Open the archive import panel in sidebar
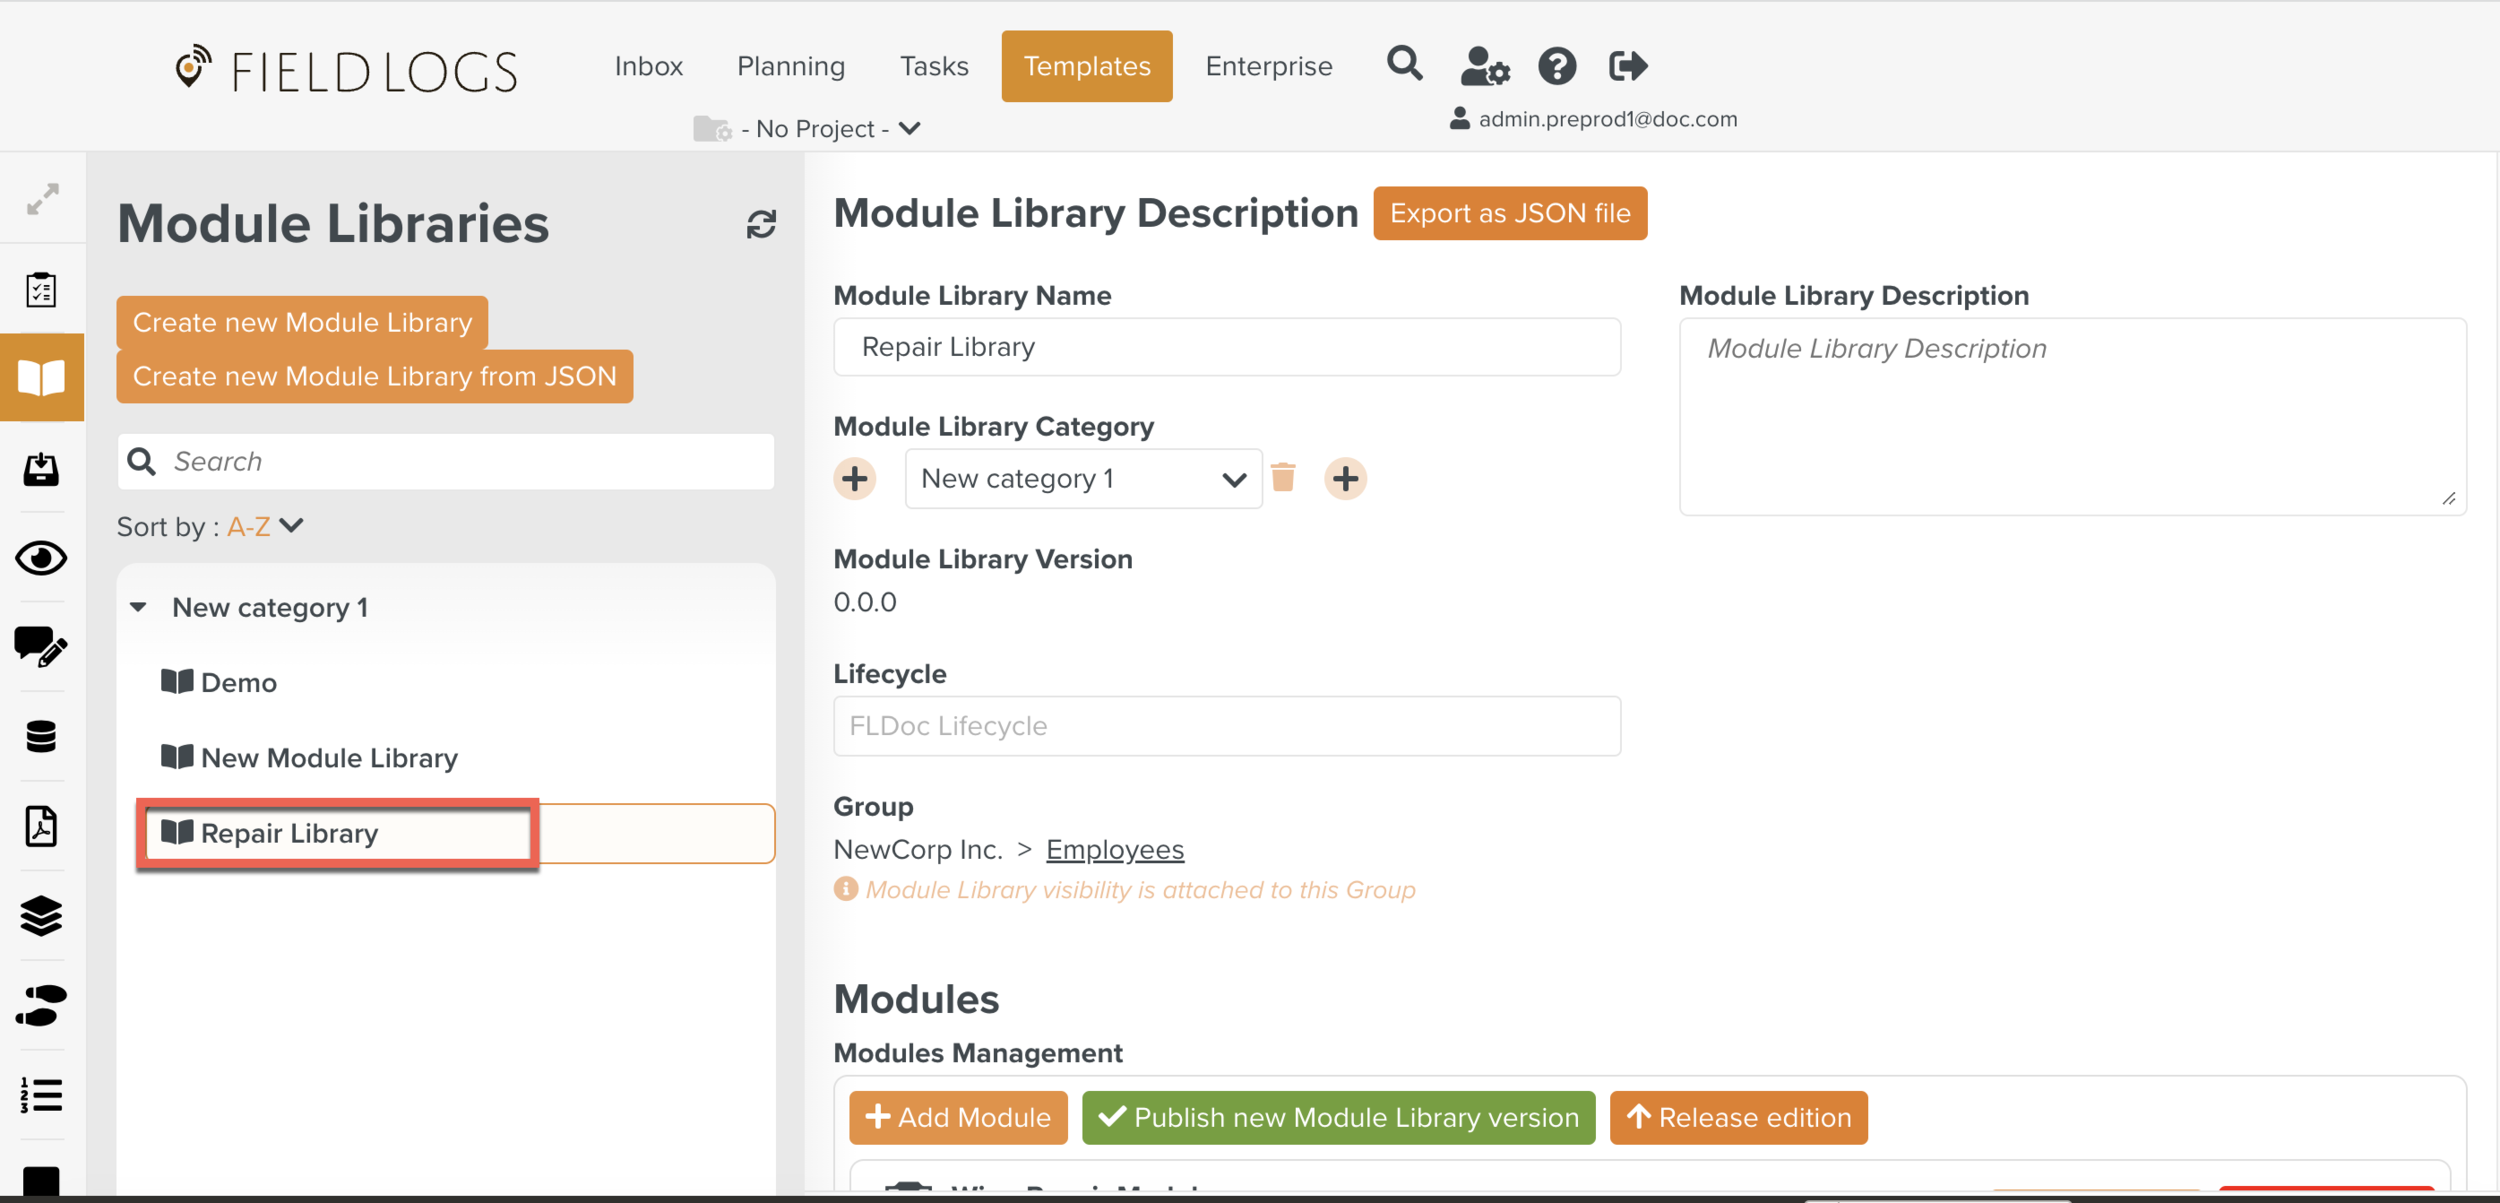The image size is (2500, 1203). (x=41, y=470)
